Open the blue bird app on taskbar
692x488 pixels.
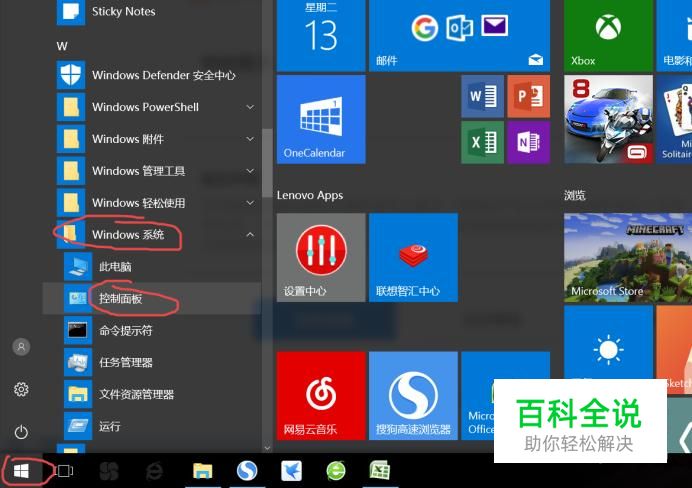291,471
